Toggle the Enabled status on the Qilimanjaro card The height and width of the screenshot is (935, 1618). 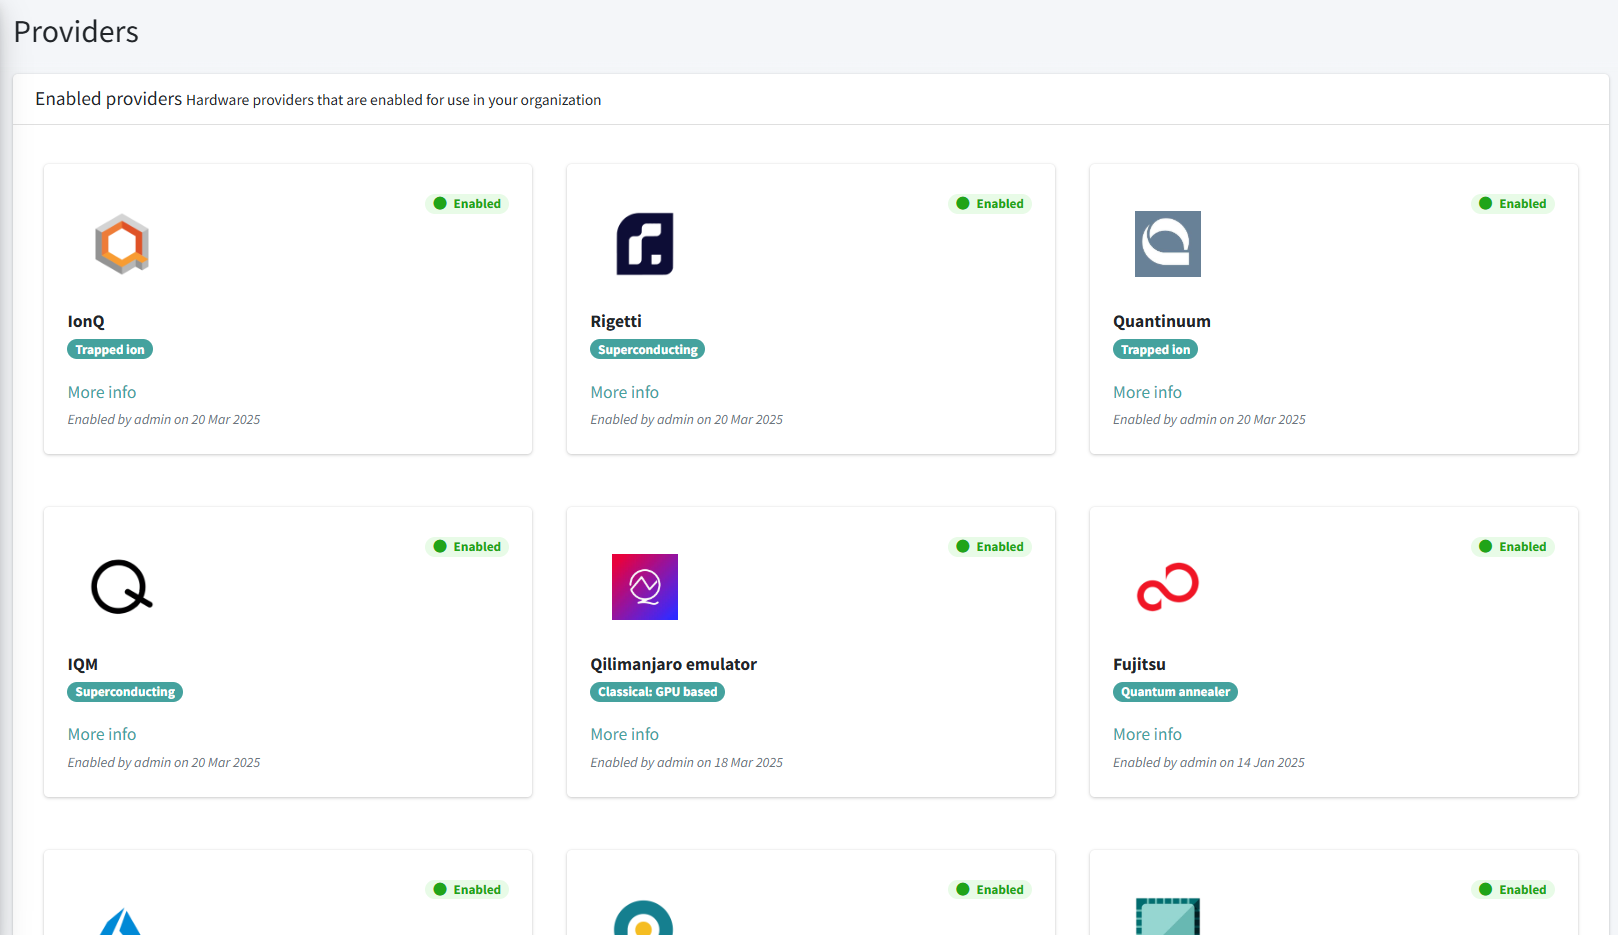[x=990, y=546]
